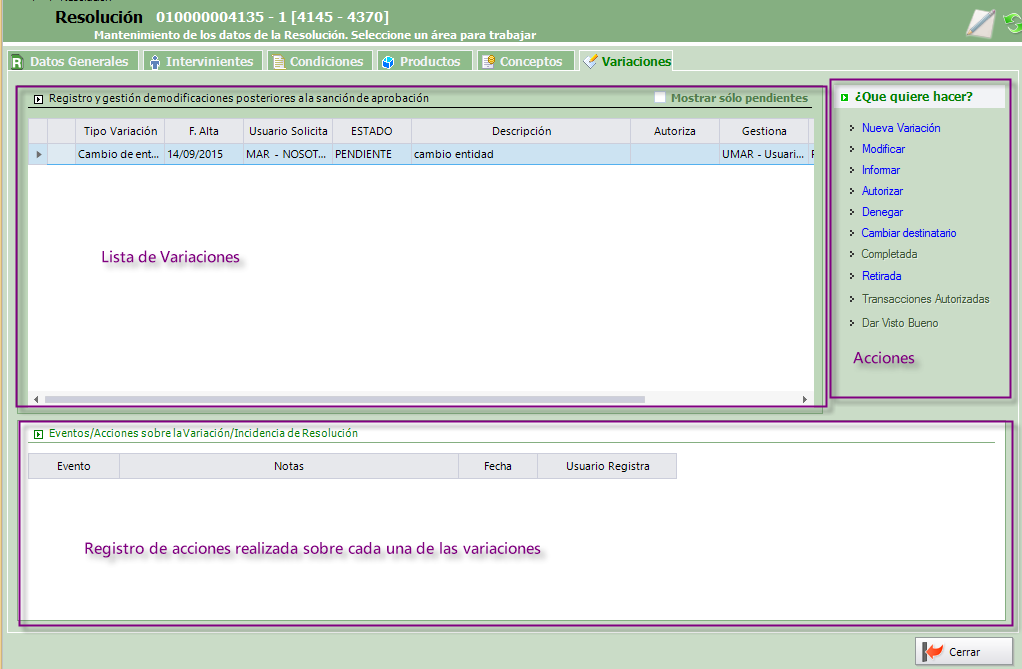The image size is (1022, 669).
Task: Click the date cell 14/09/2015
Action: (204, 155)
